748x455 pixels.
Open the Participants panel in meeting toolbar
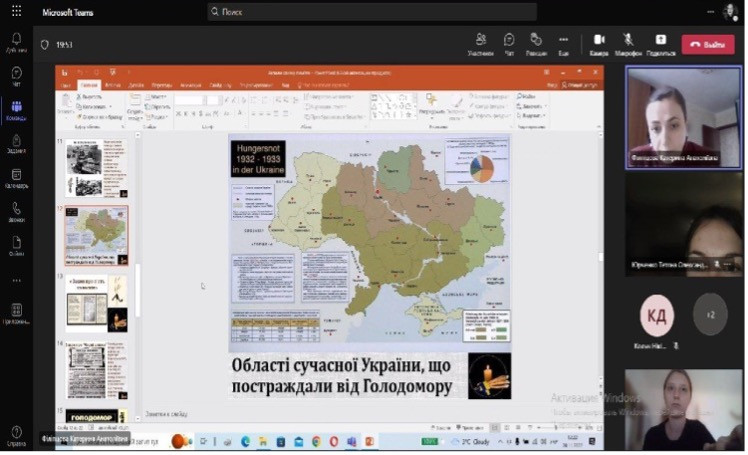coord(481,43)
